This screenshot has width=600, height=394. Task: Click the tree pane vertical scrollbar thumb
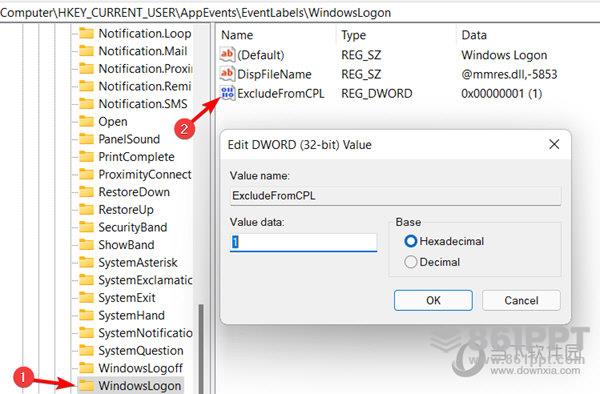click(x=201, y=349)
